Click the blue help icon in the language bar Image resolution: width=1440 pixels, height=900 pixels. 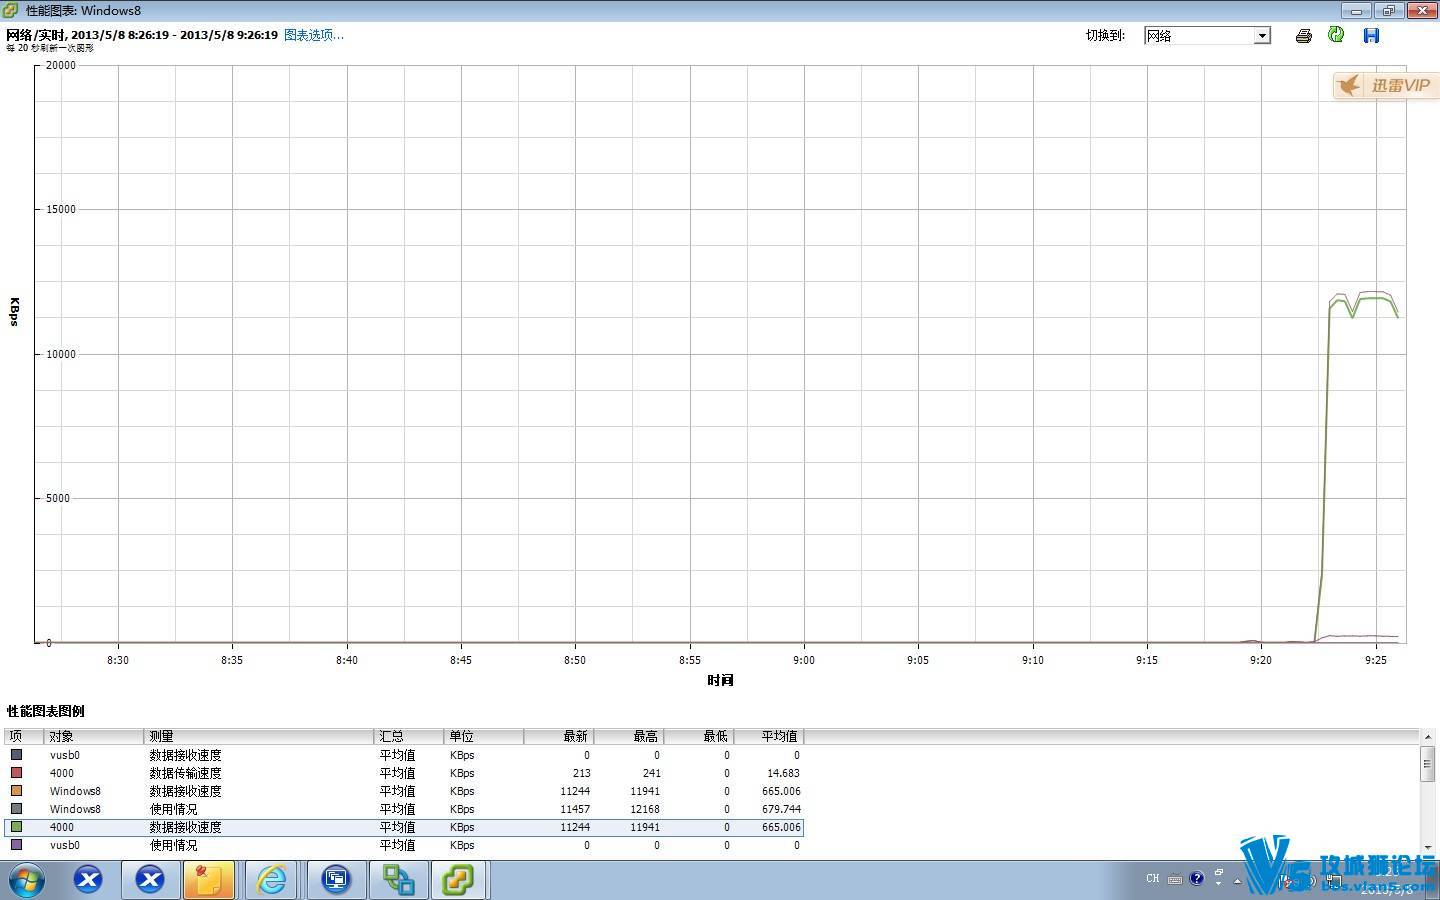[x=1196, y=879]
